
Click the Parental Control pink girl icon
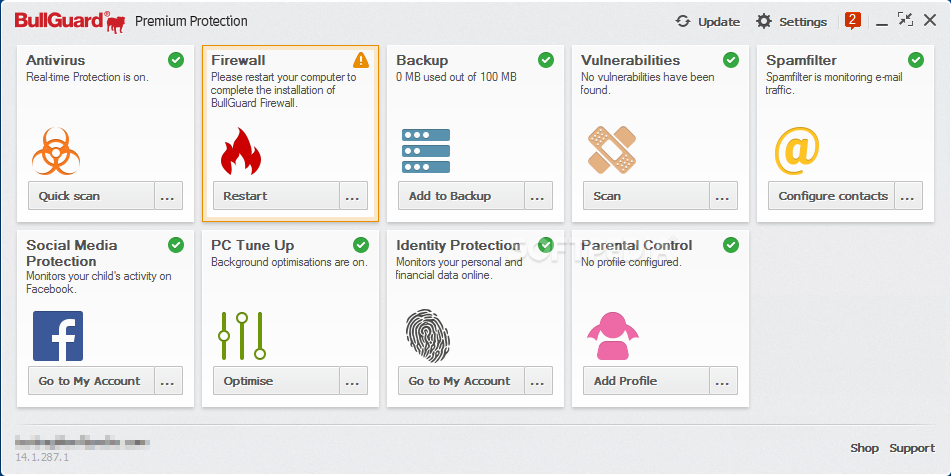pos(613,336)
